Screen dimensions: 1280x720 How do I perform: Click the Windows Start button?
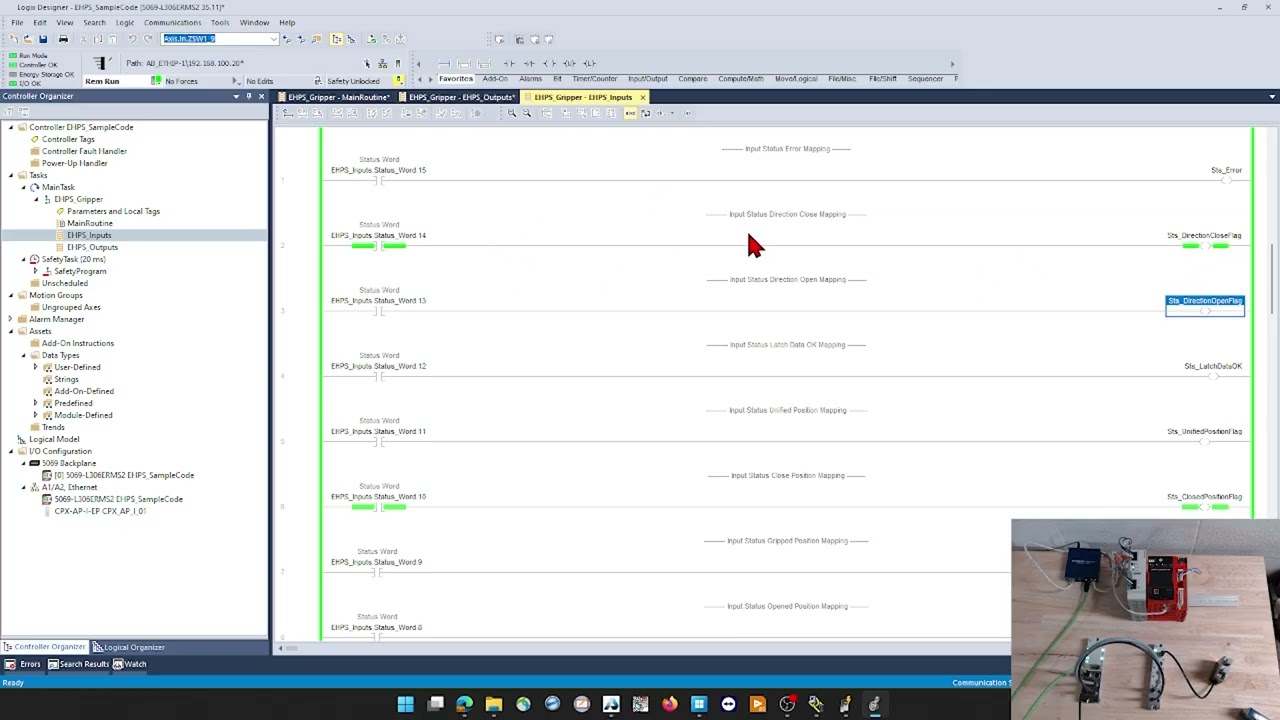405,705
